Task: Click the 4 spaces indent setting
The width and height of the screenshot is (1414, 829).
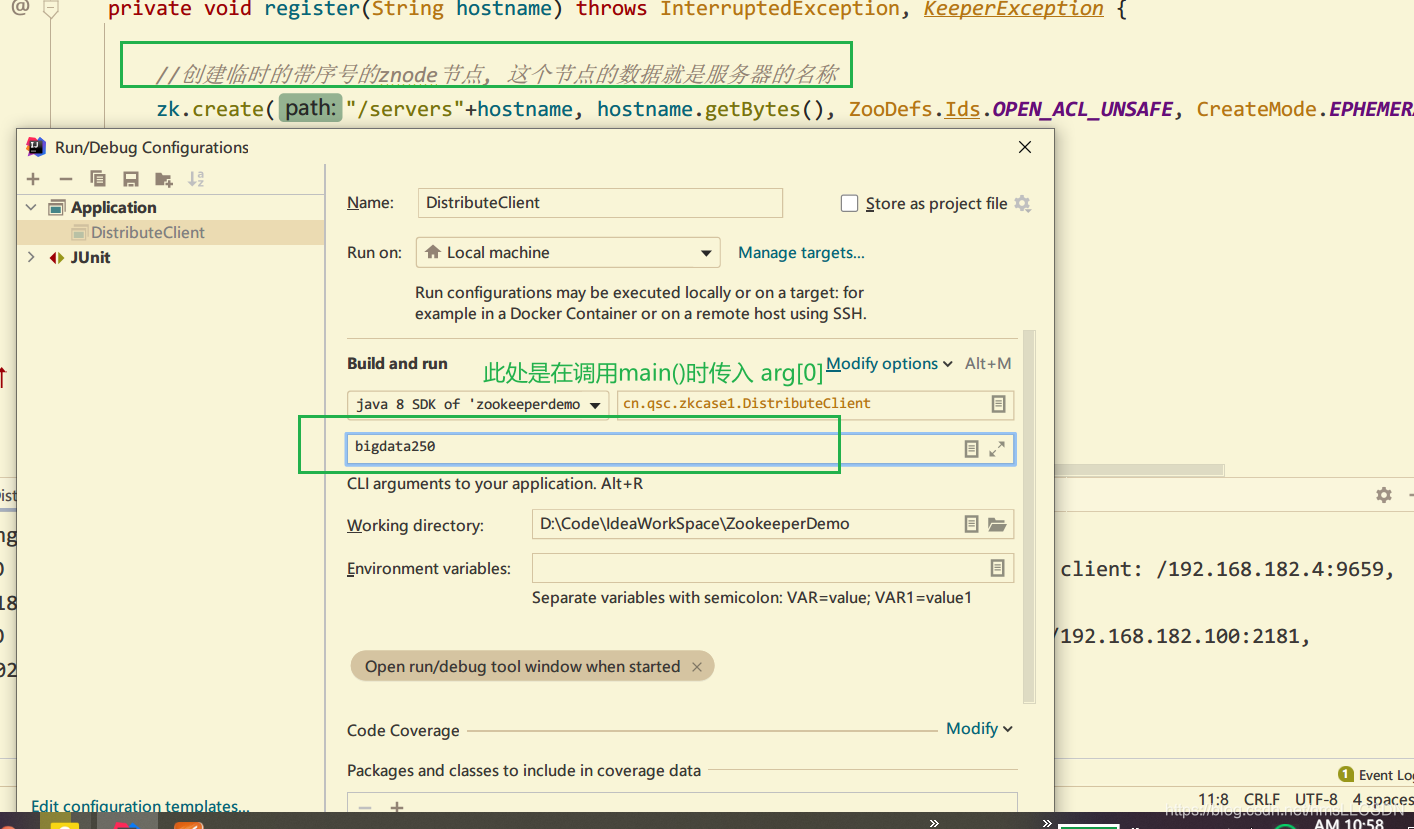Action: [x=1383, y=799]
